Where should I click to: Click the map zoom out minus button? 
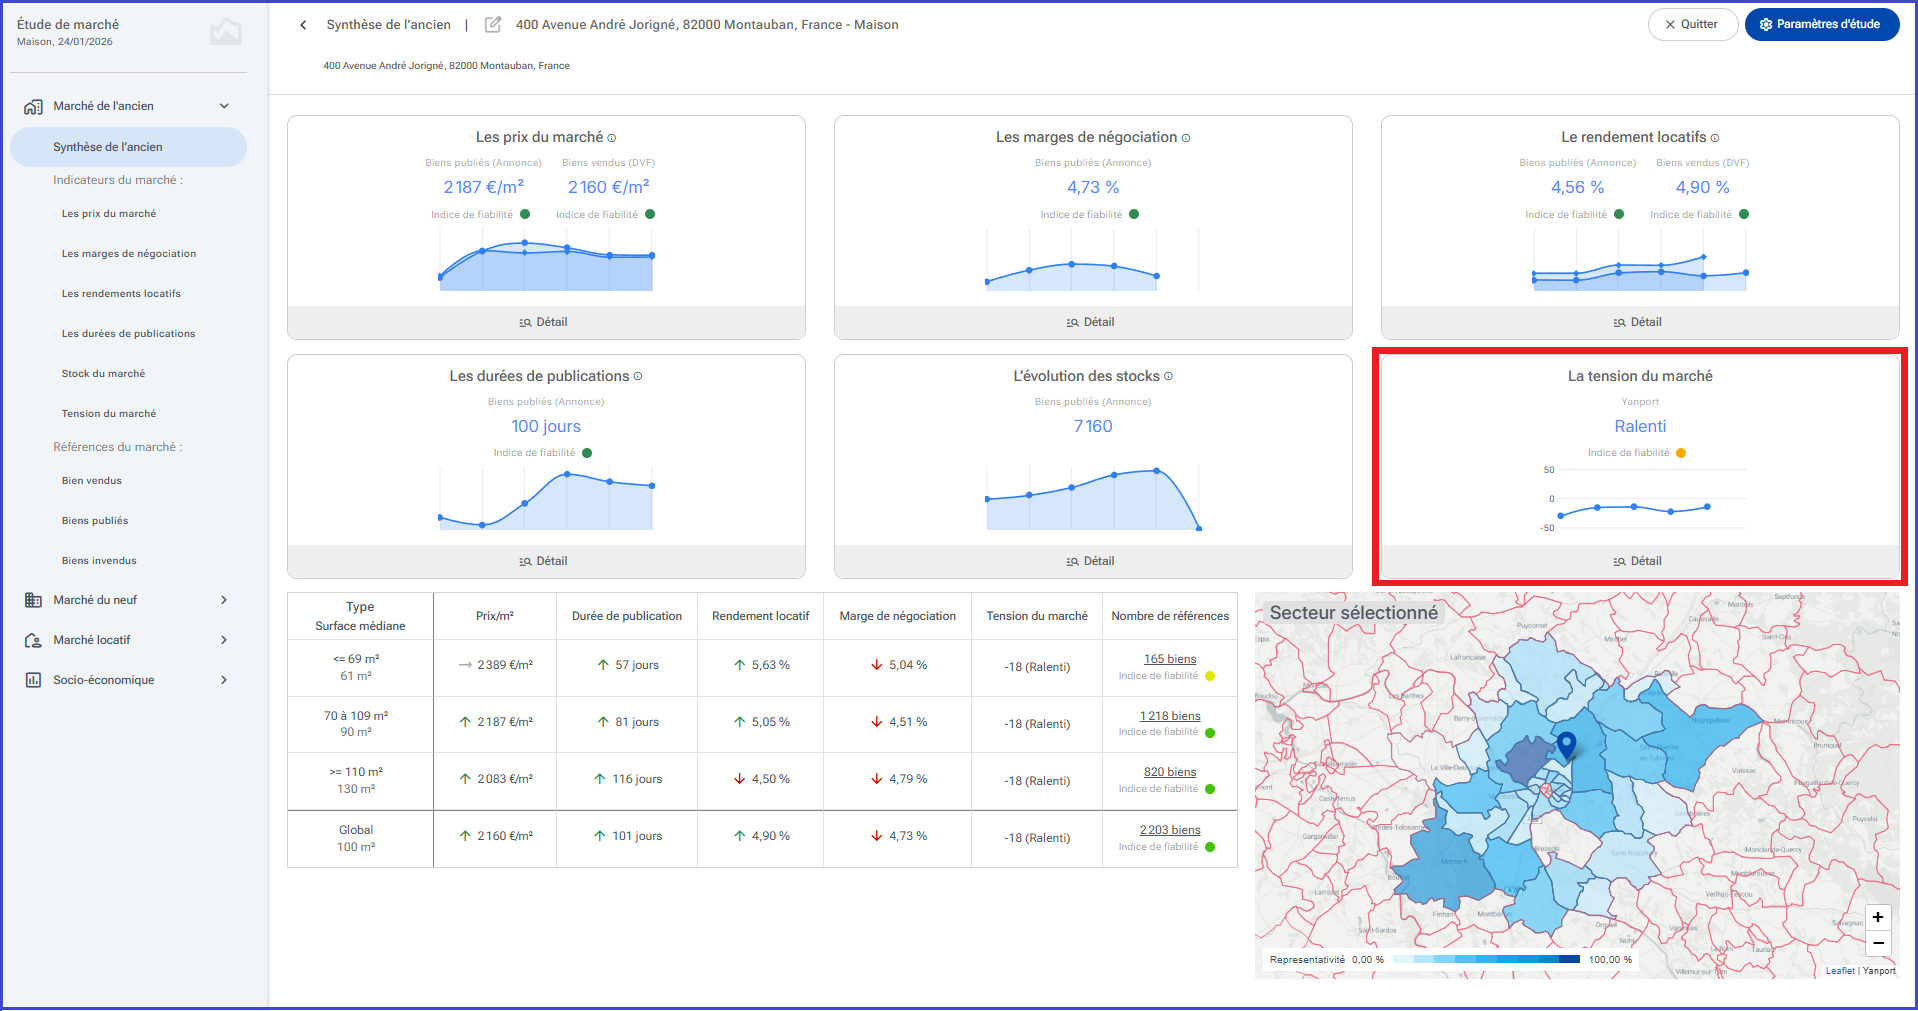coord(1878,943)
